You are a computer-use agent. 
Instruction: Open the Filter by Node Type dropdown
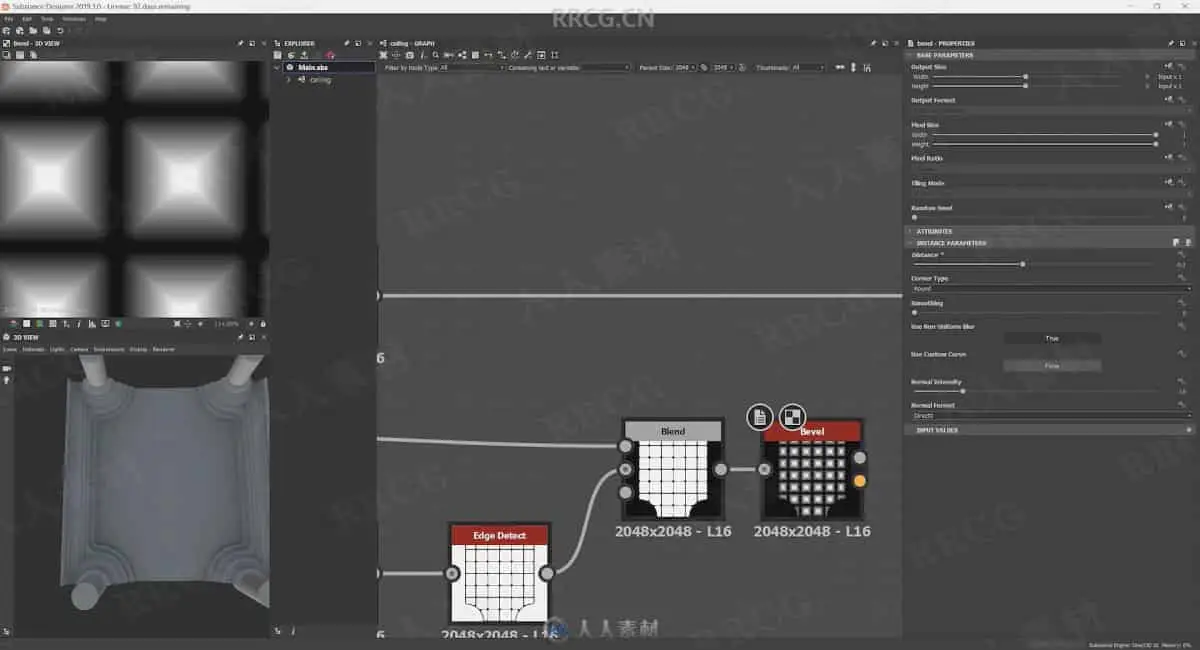(472, 67)
